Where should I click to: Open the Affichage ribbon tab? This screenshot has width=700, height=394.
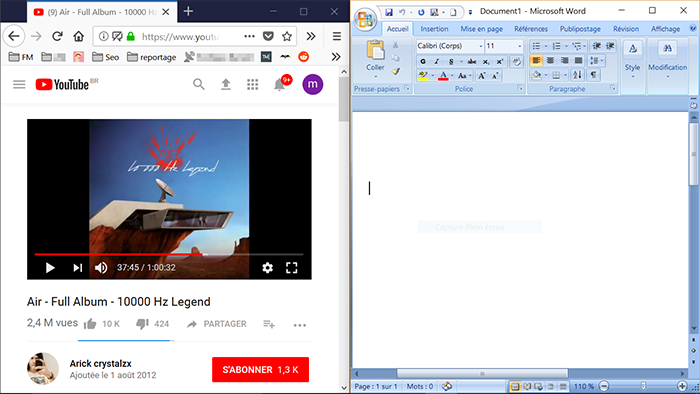coord(665,29)
